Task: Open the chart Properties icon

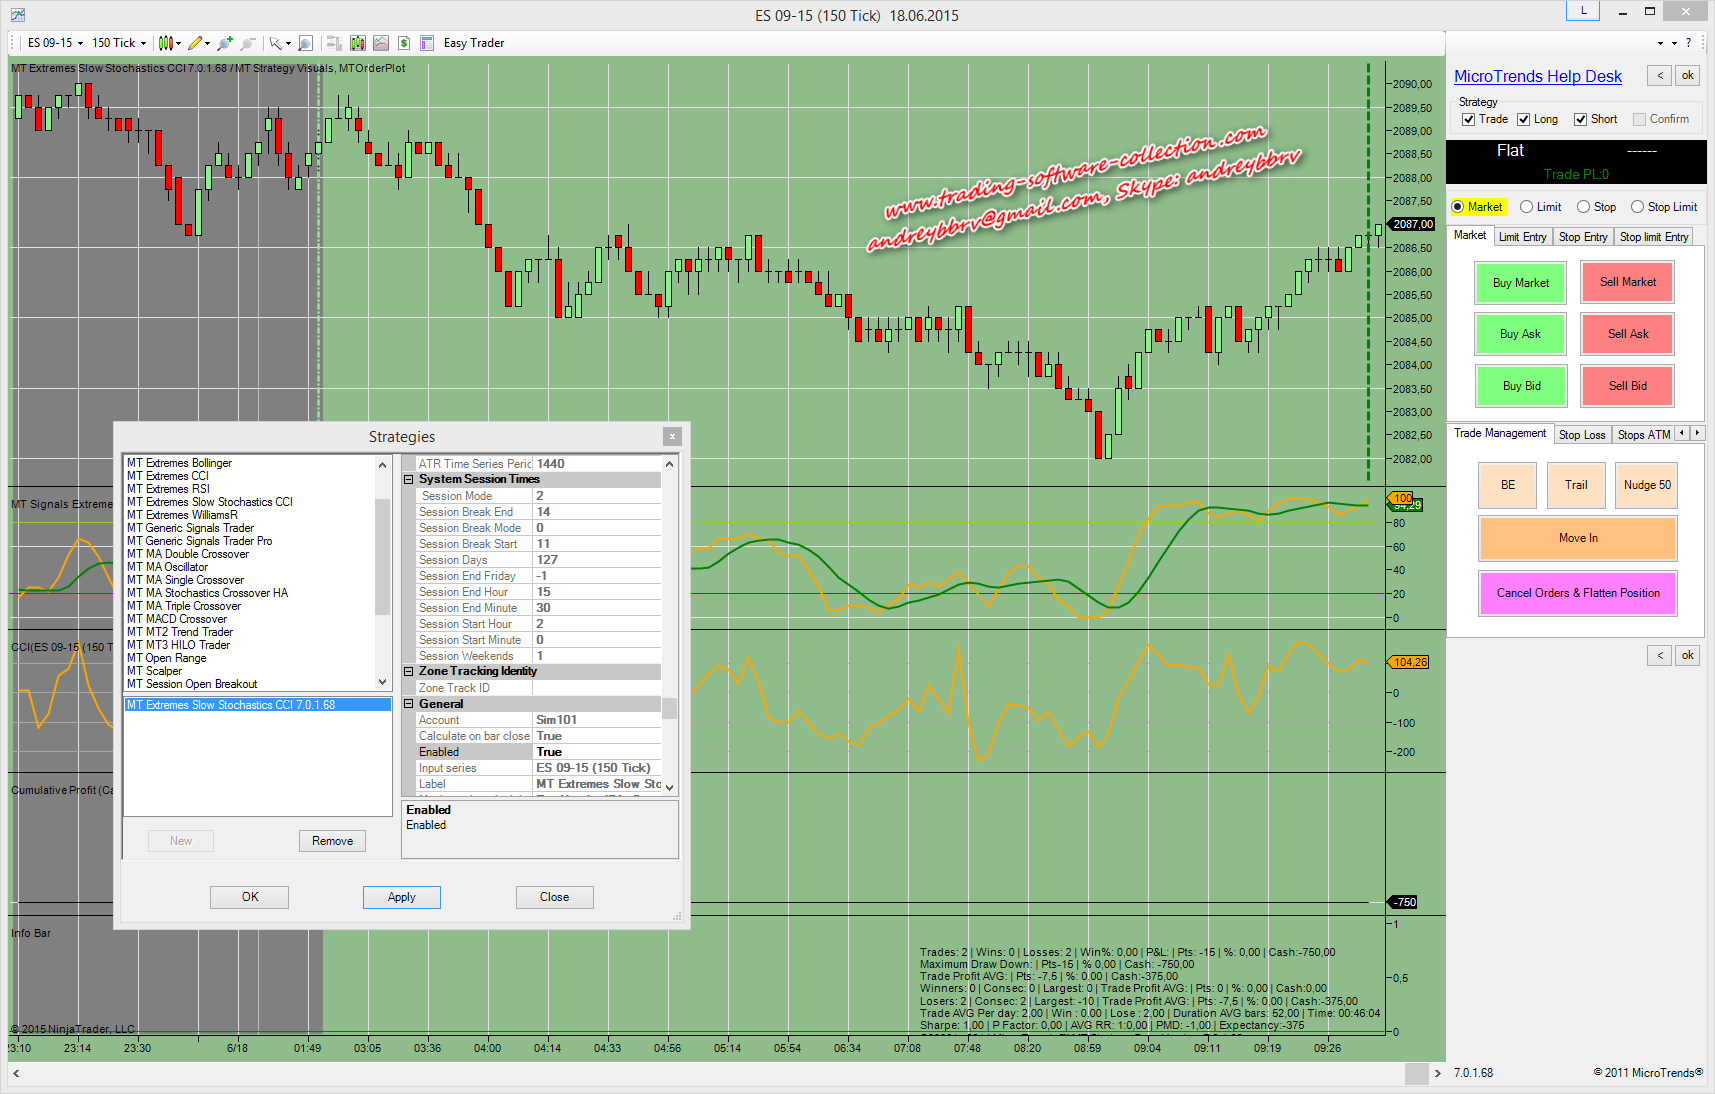Action: pyautogui.click(x=427, y=43)
